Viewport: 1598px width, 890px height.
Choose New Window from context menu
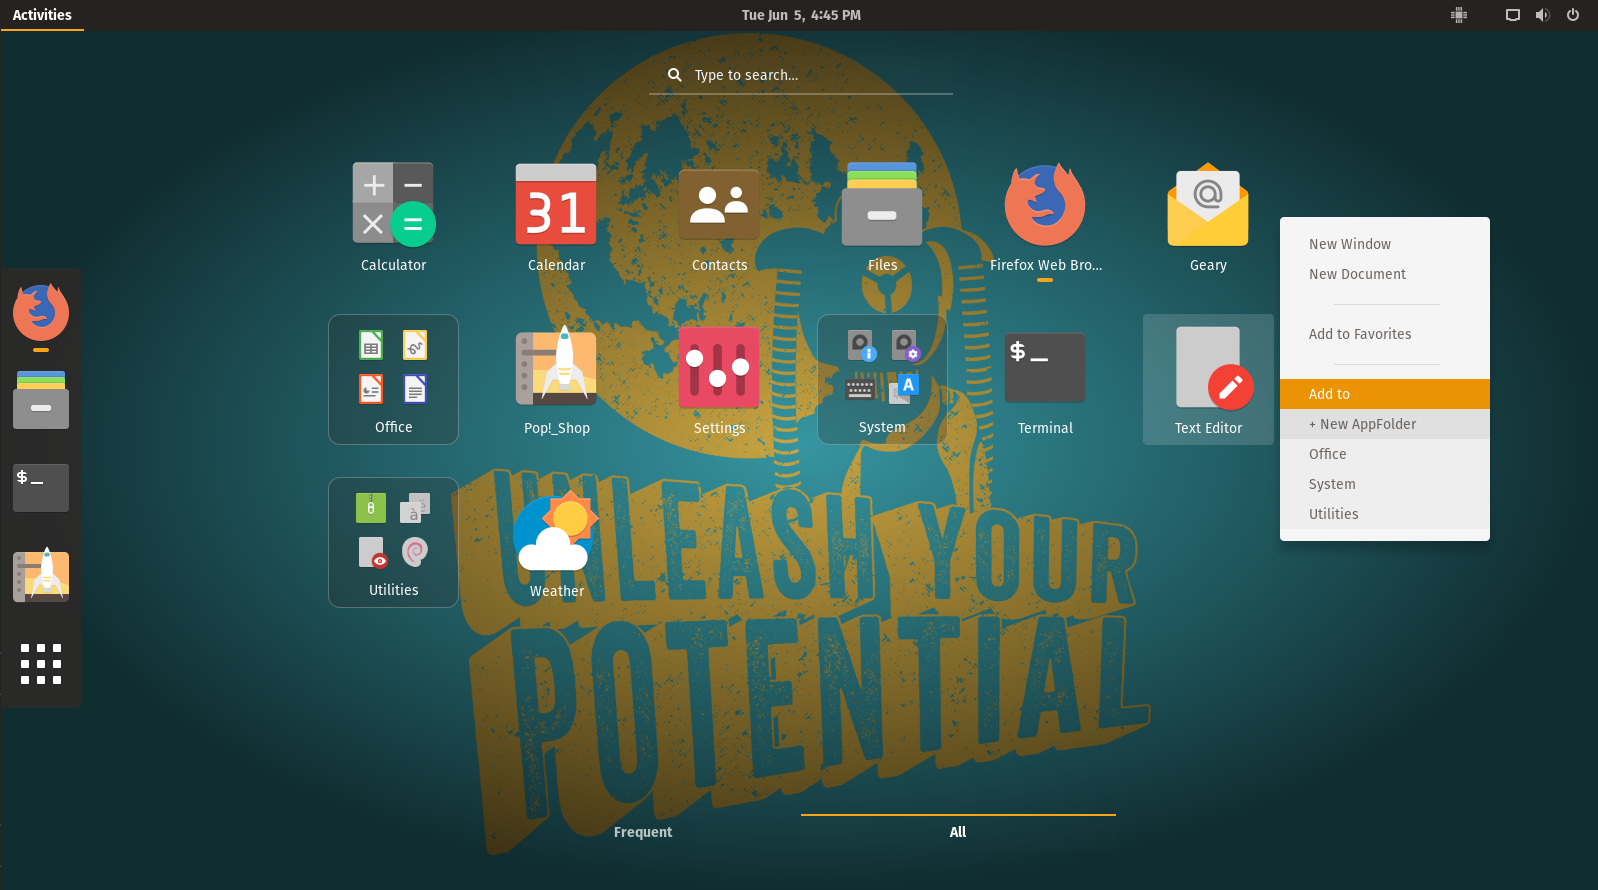pyautogui.click(x=1385, y=244)
